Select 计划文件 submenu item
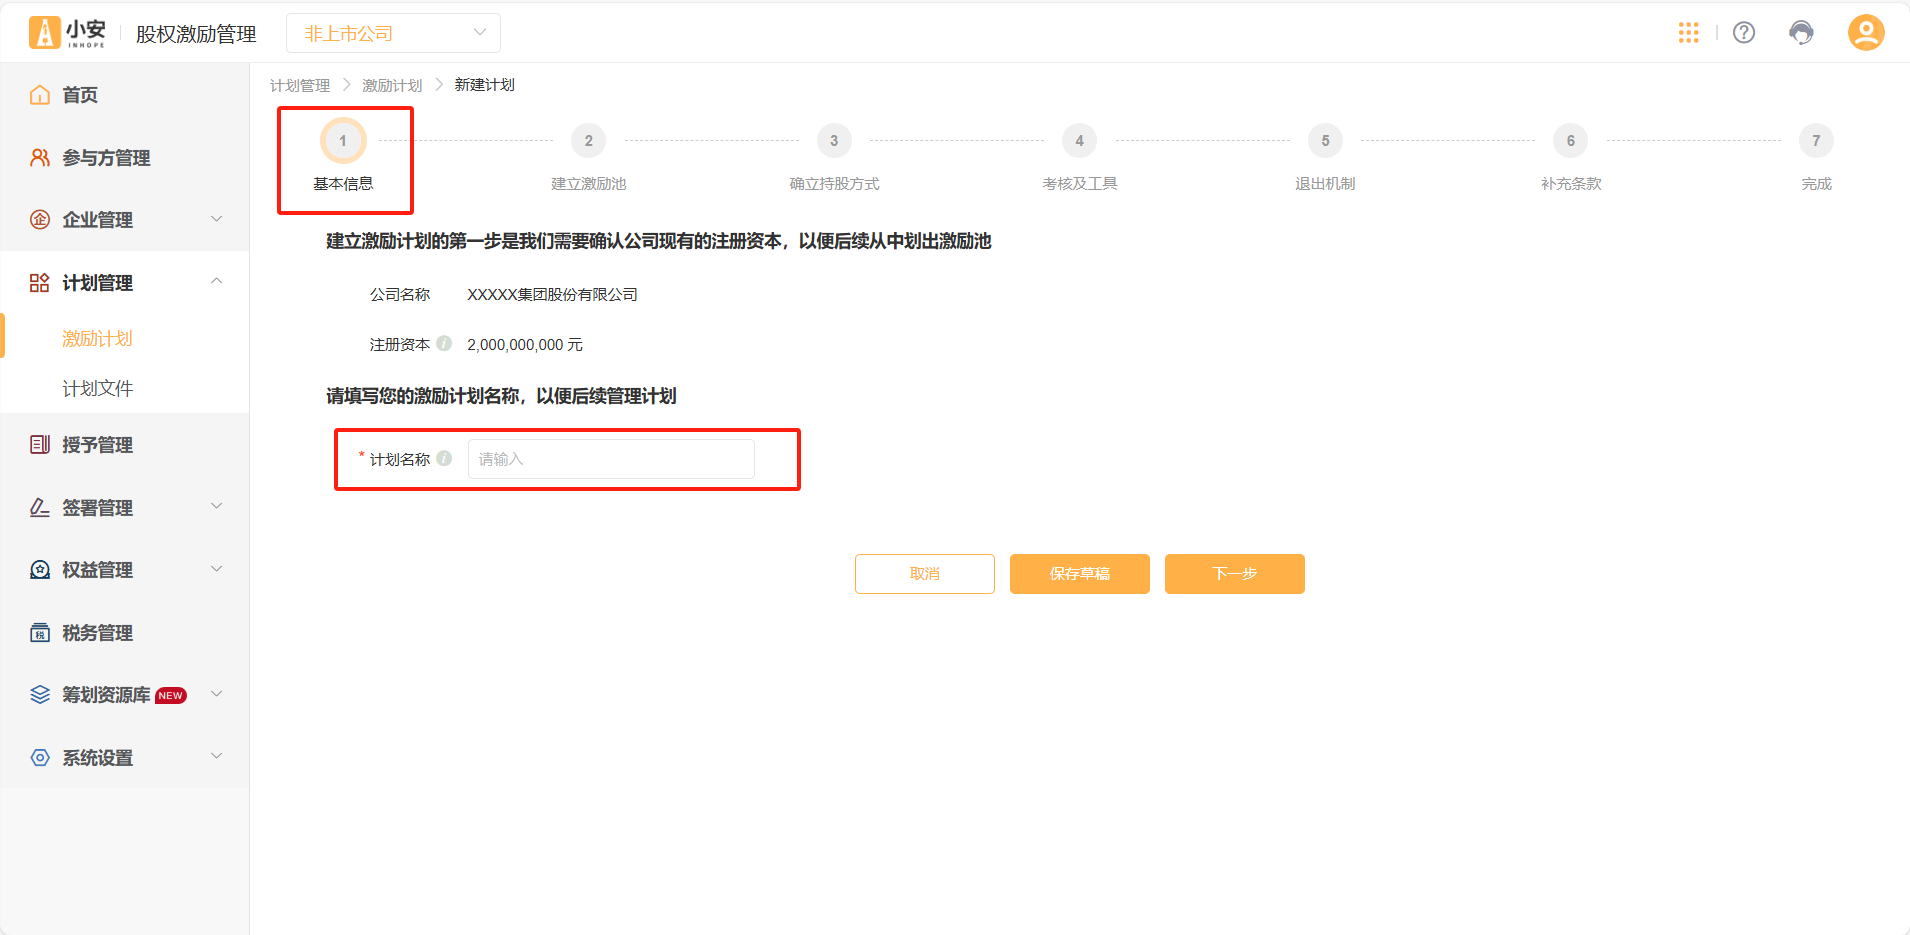 coord(97,389)
